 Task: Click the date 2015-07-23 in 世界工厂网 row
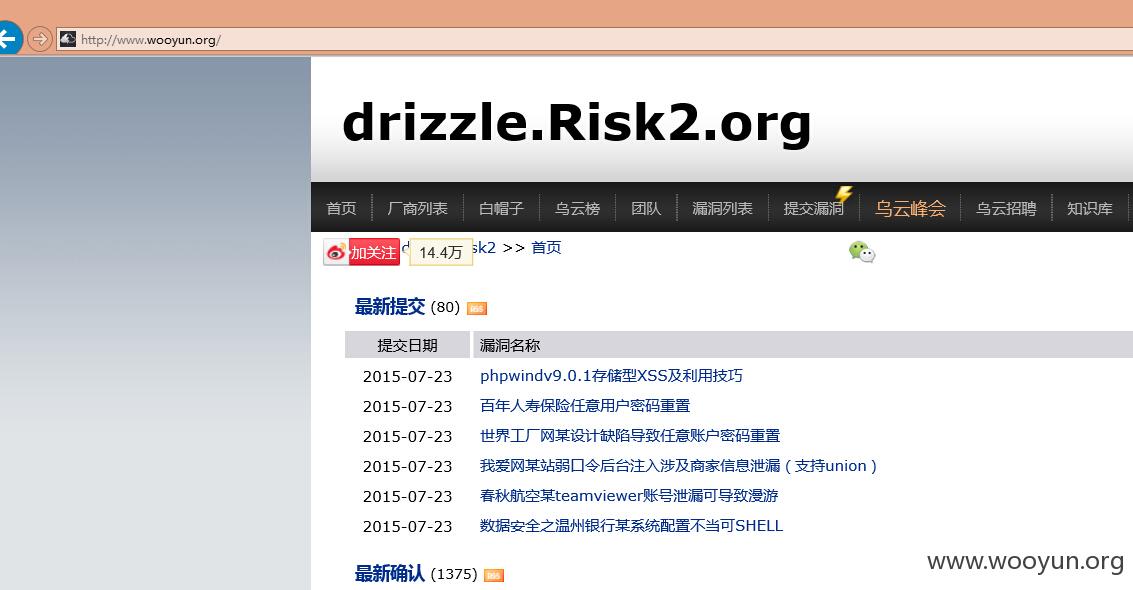408,437
